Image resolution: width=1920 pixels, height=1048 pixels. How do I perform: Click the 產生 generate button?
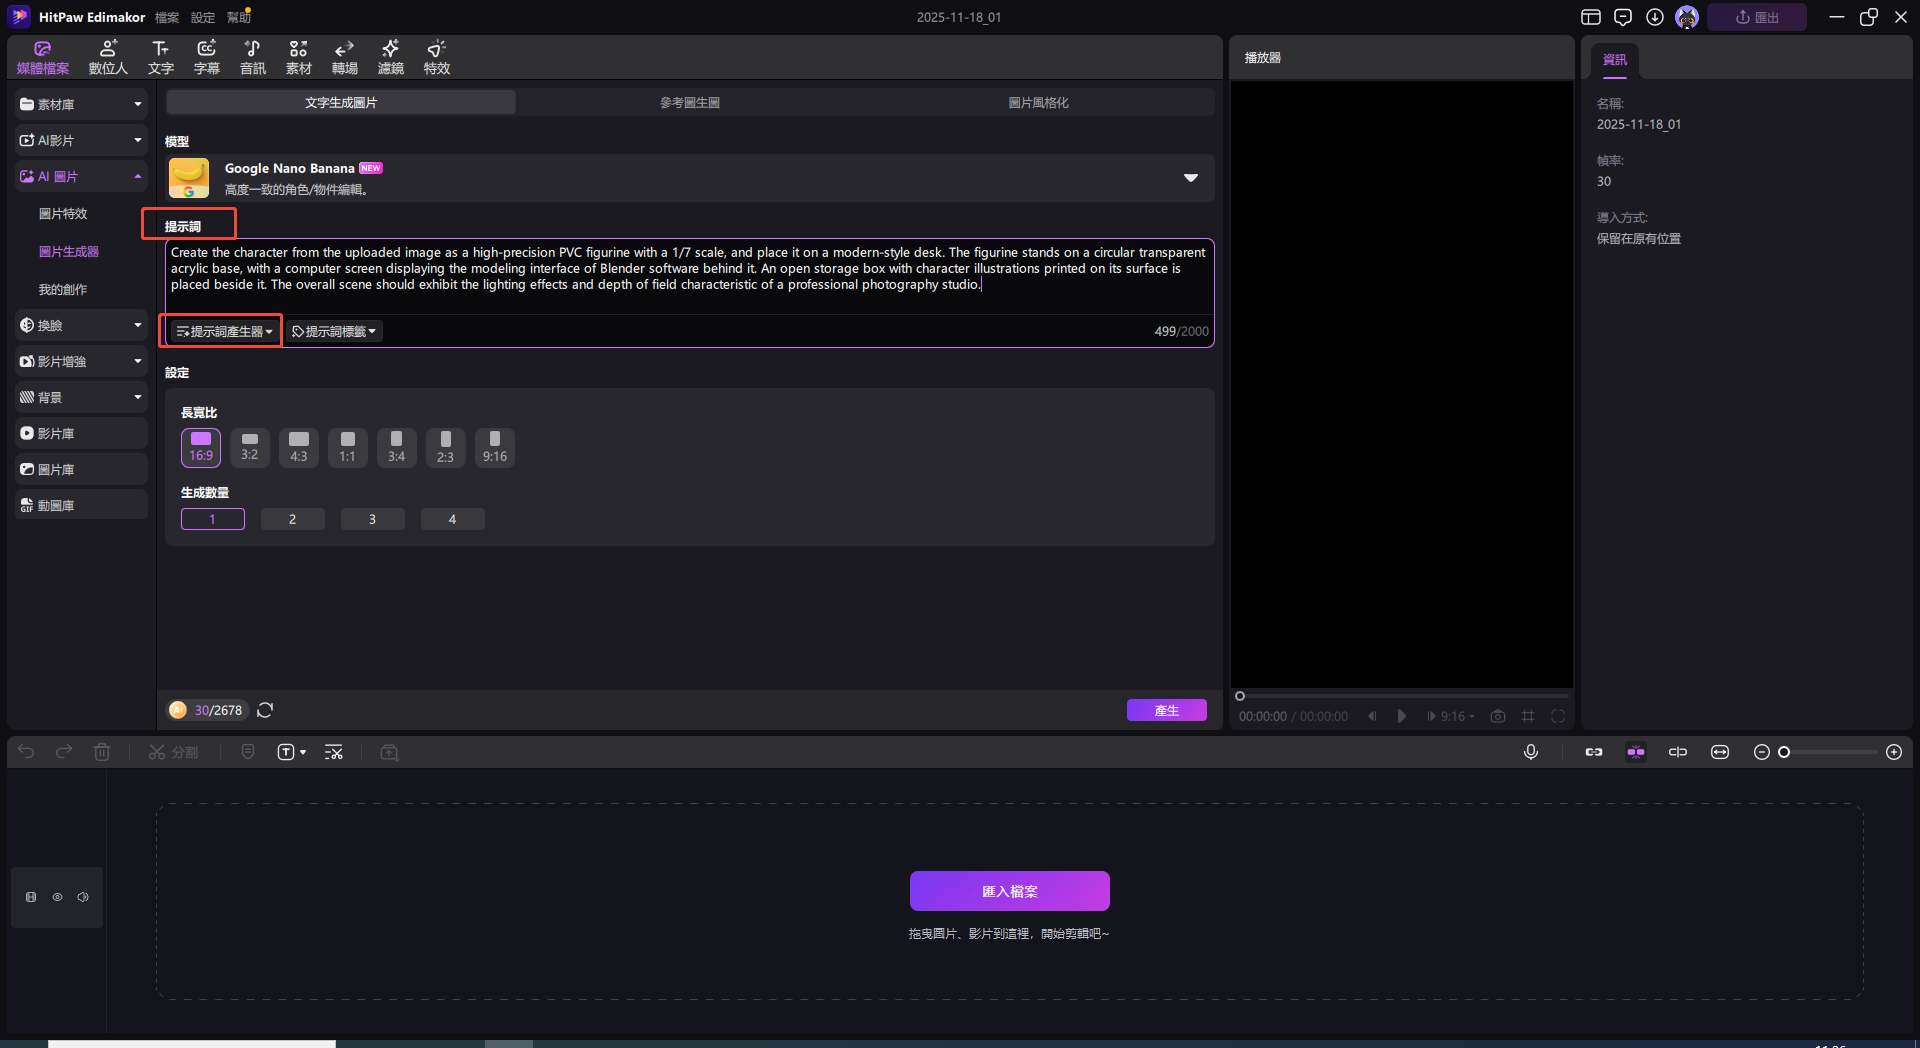coord(1166,710)
